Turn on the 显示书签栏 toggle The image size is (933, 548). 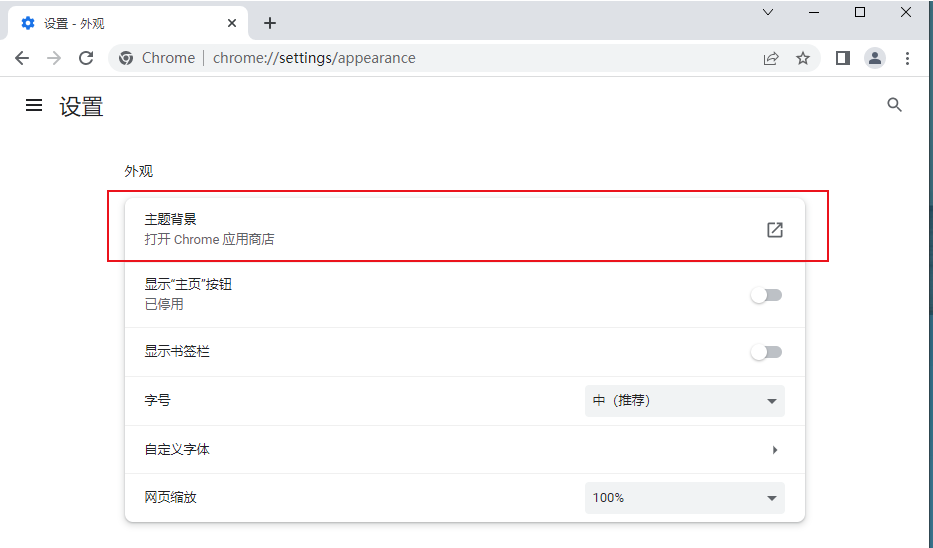click(x=766, y=352)
